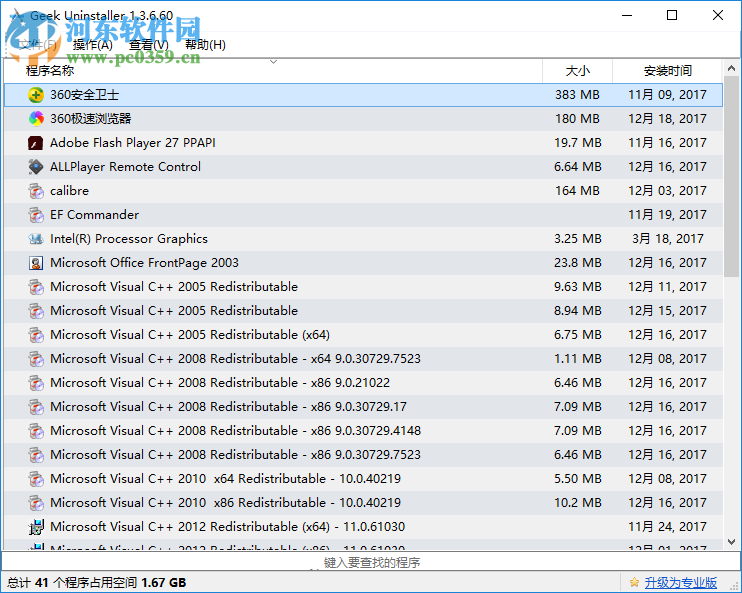Viewport: 742px width, 593px height.
Task: Open the 查看(V) menu
Action: (149, 45)
